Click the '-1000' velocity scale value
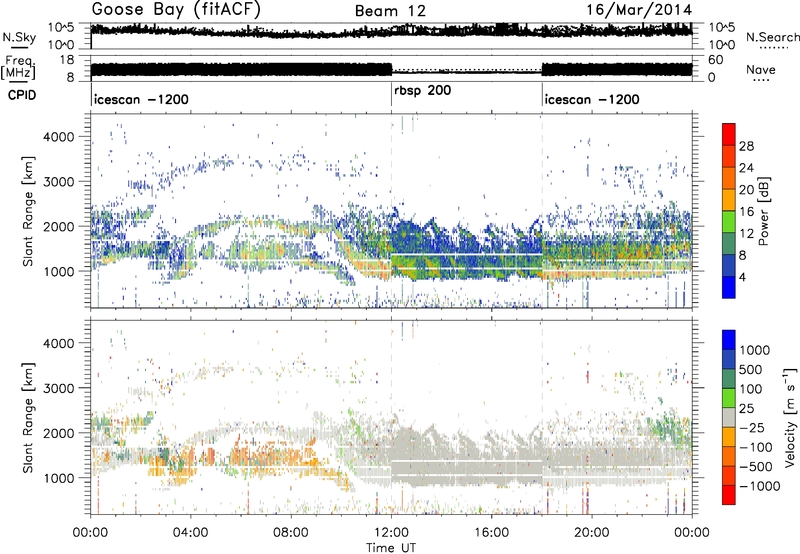This screenshot has height=554, width=800. tap(760, 486)
